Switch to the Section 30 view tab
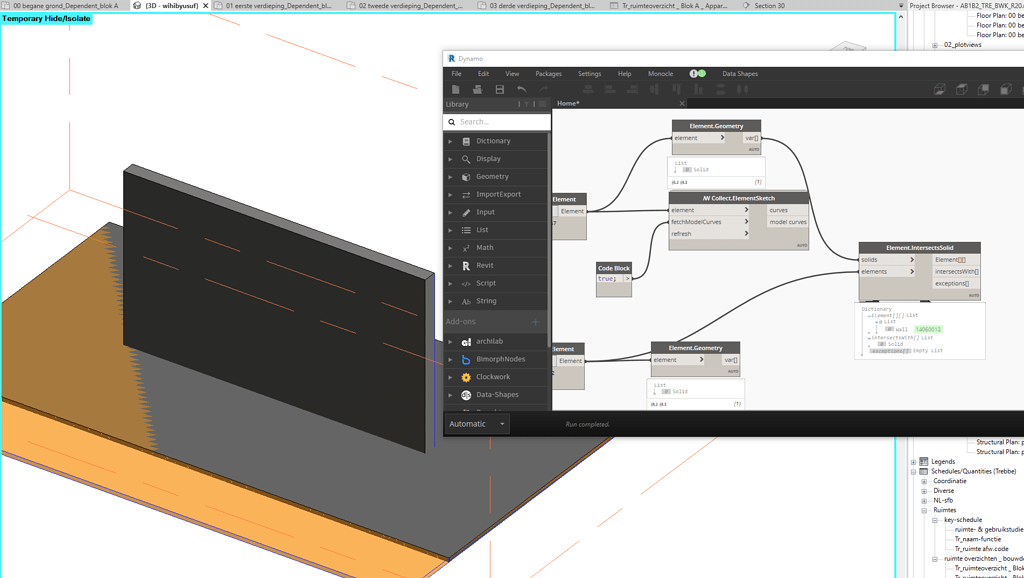The image size is (1024, 578). [770, 4]
